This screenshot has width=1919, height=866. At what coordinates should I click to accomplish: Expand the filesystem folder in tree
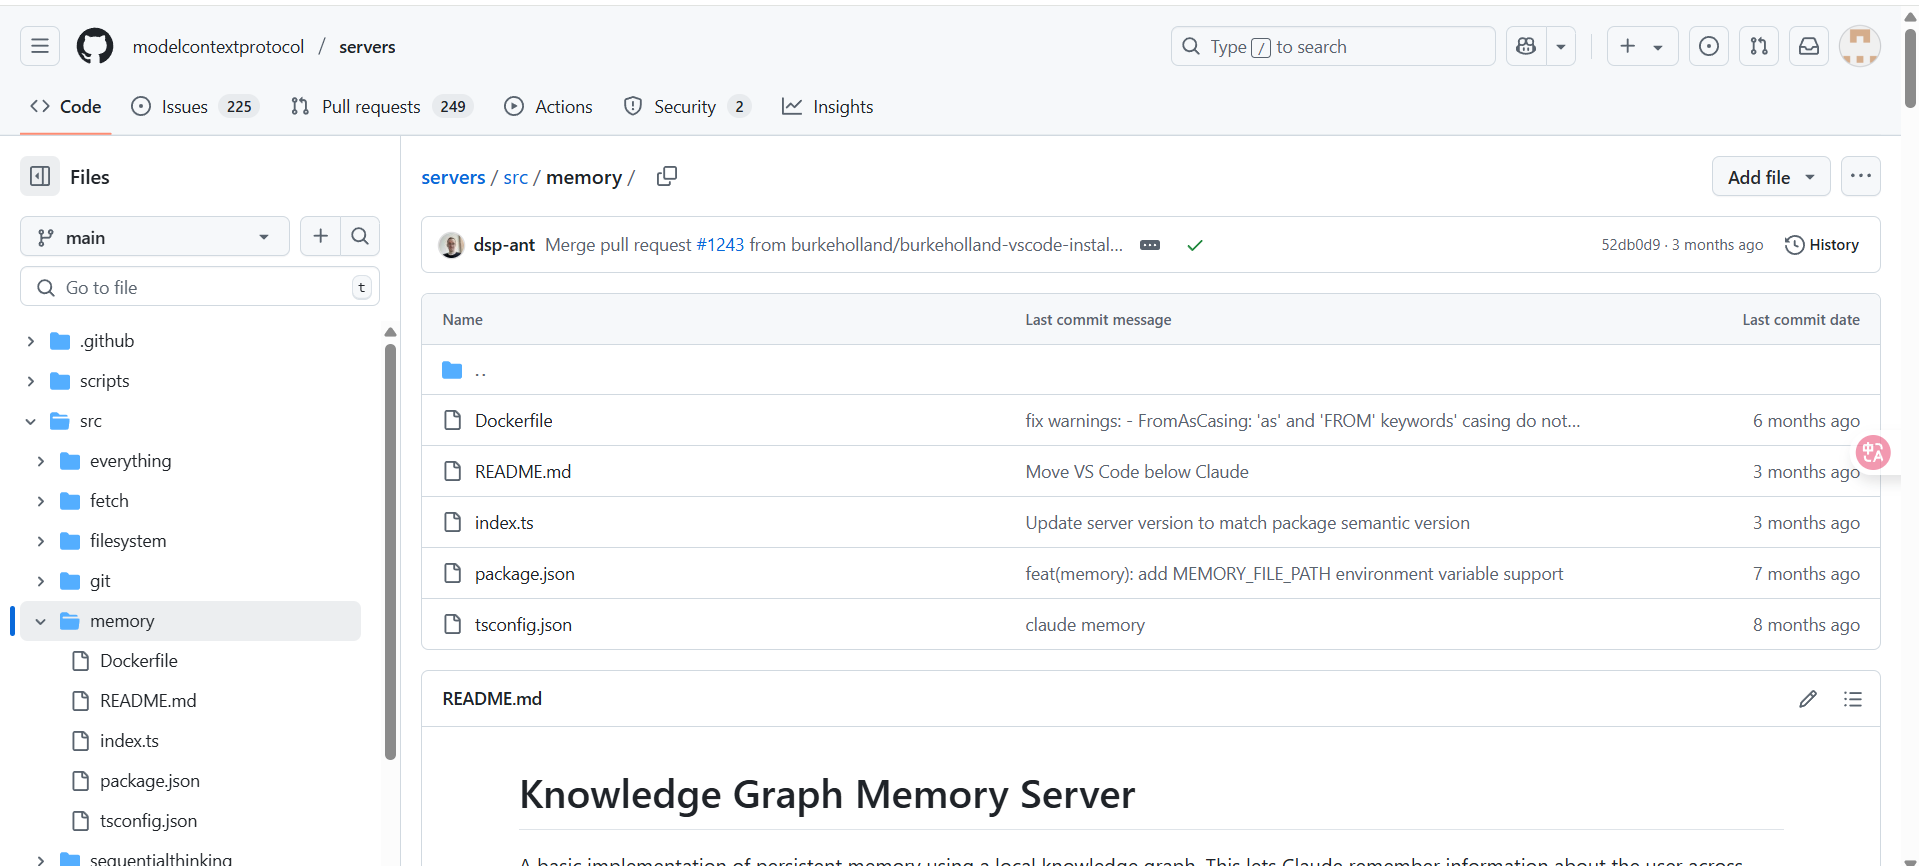coord(41,541)
